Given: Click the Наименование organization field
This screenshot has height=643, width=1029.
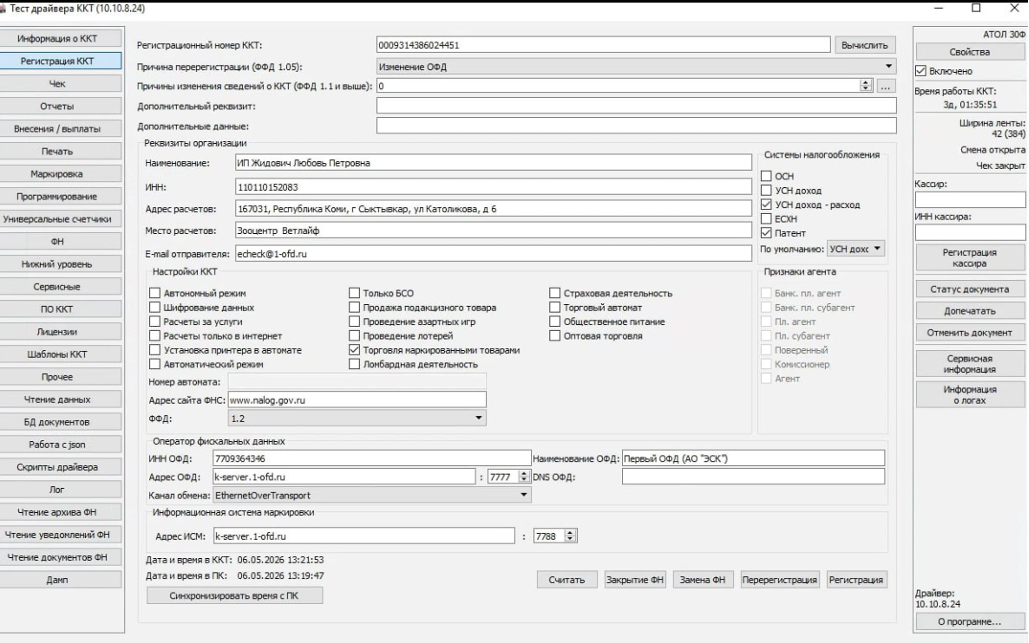Looking at the screenshot, I should click(x=494, y=163).
